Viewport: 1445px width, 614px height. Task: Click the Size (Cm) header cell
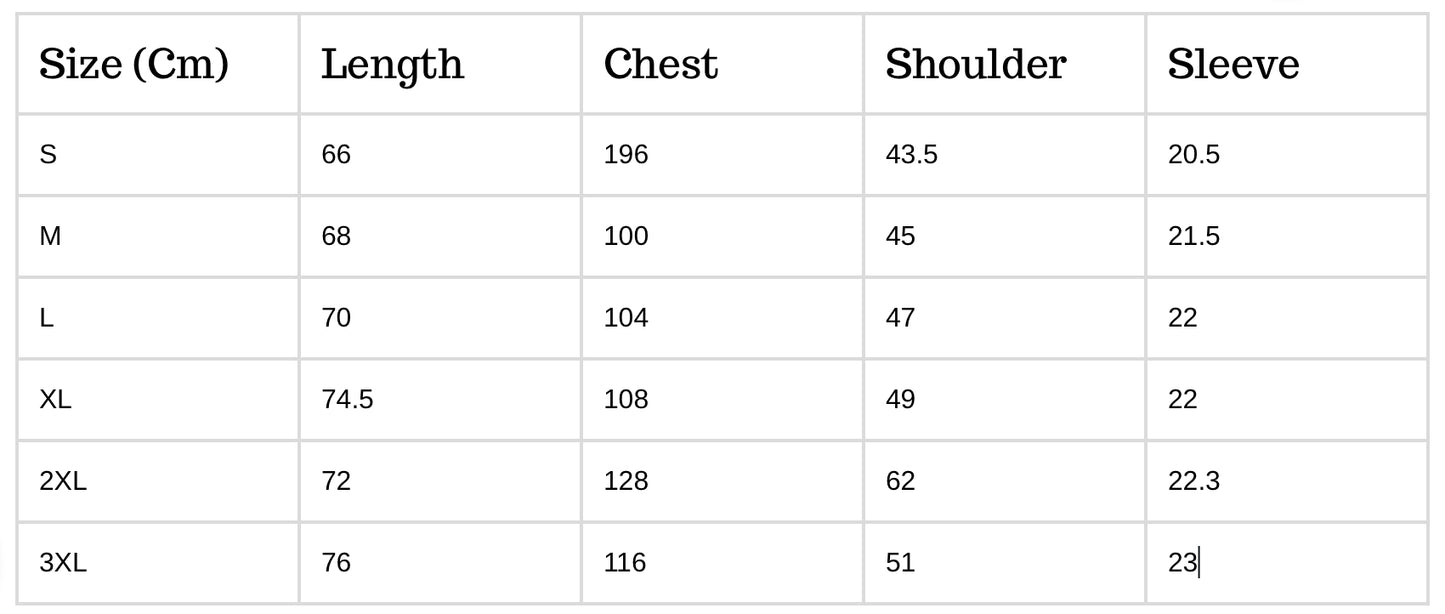click(134, 65)
